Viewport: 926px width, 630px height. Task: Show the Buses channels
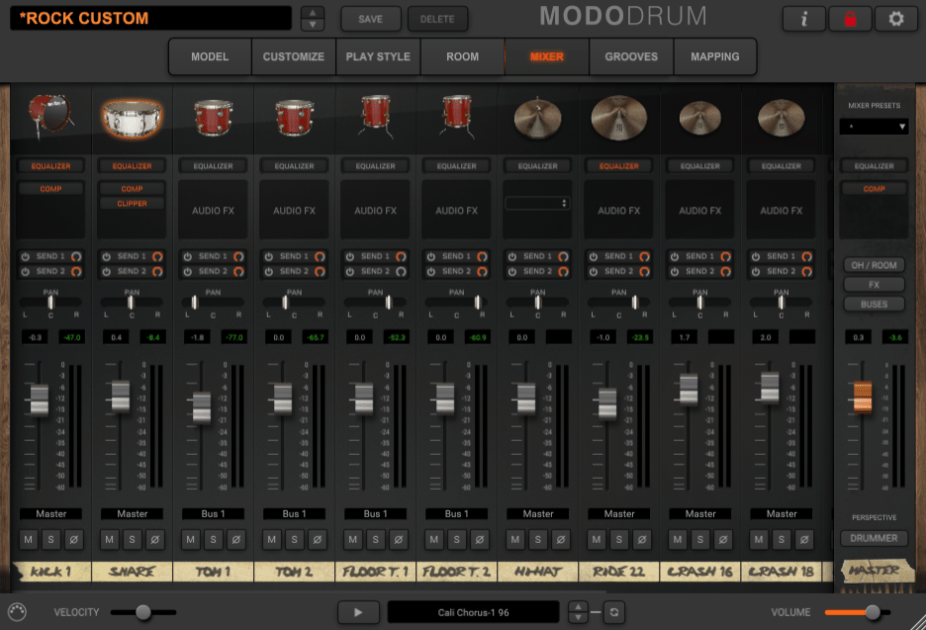click(x=874, y=304)
